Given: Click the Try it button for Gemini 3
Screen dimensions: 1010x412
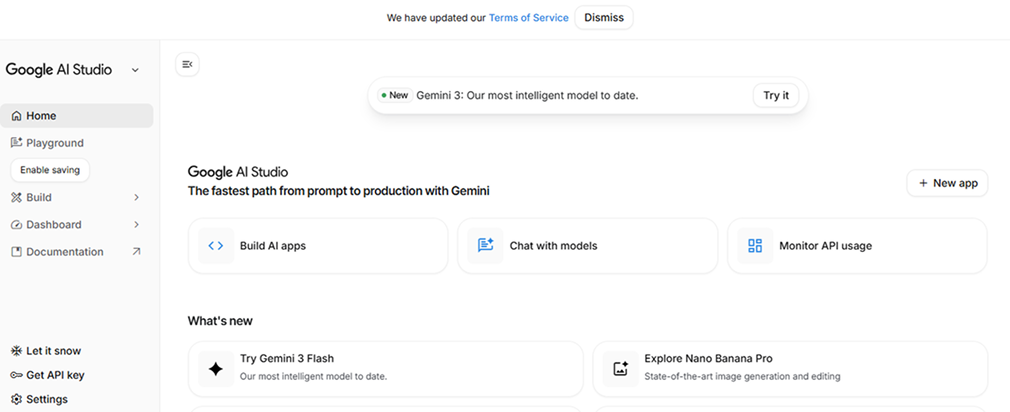Looking at the screenshot, I should click(x=776, y=95).
